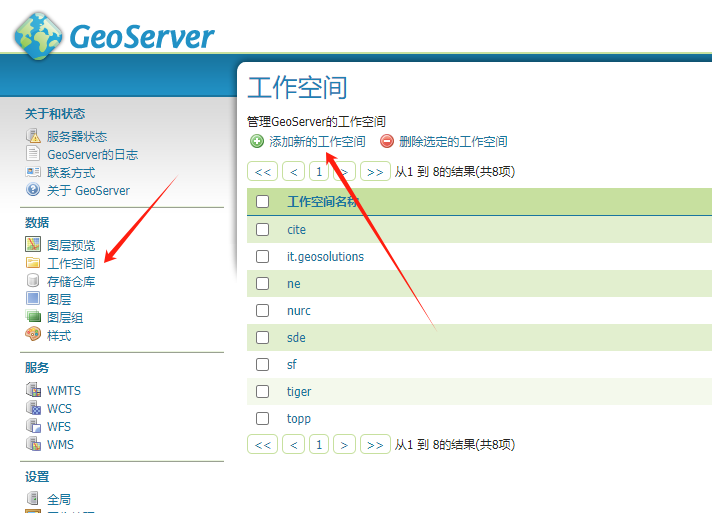This screenshot has width=712, height=513.
Task: Open 存储仓库 in the sidebar
Action: (x=71, y=281)
